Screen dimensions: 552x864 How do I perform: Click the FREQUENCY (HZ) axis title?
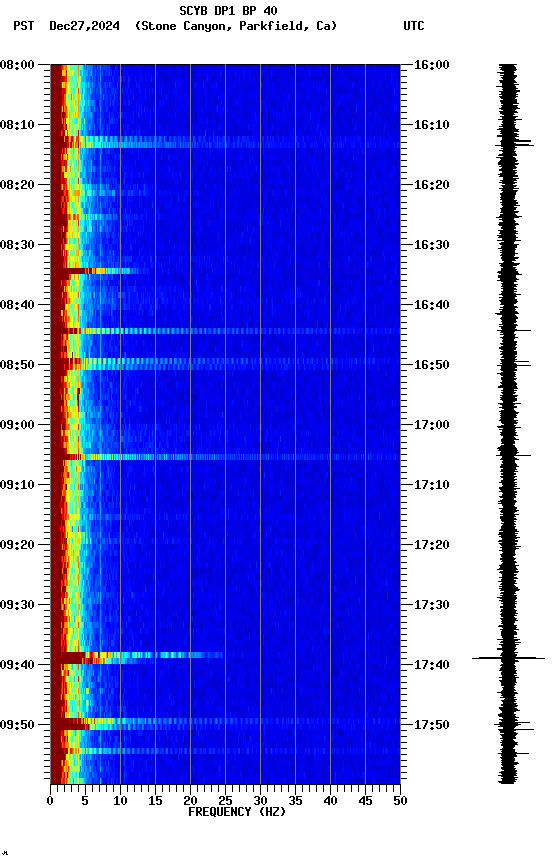click(237, 812)
